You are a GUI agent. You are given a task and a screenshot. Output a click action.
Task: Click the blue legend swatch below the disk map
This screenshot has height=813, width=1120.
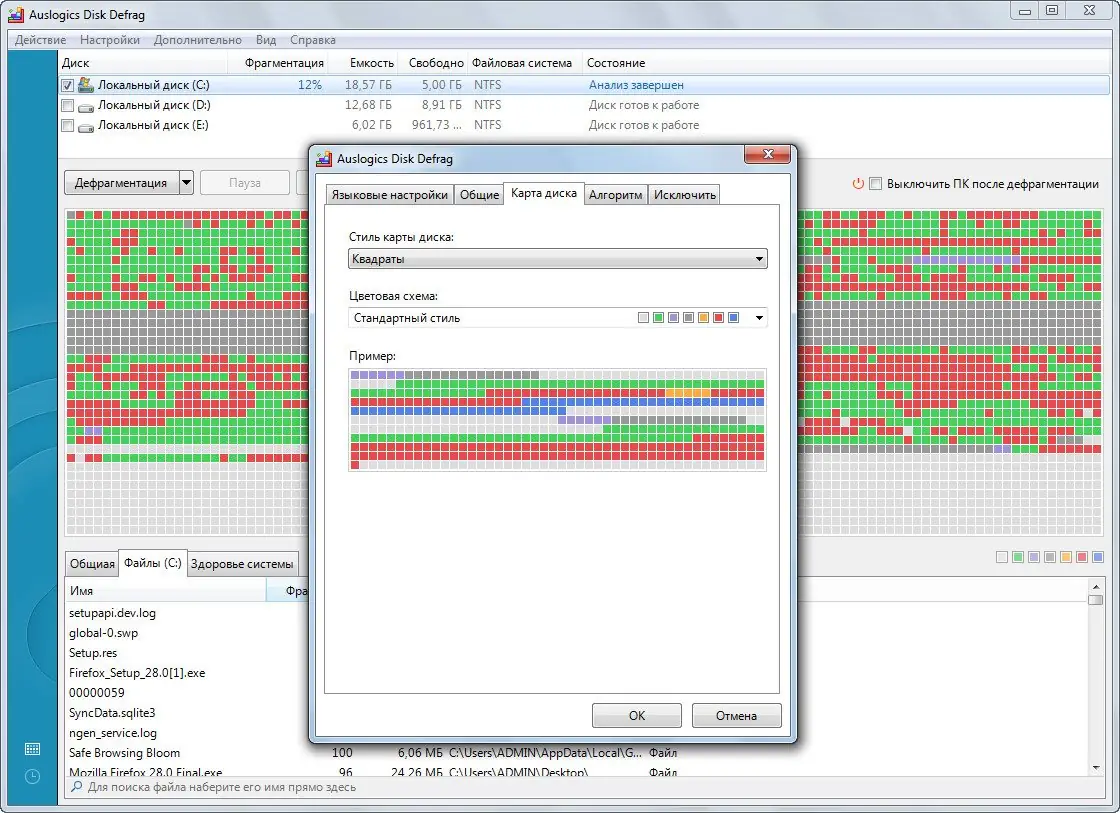point(1098,557)
